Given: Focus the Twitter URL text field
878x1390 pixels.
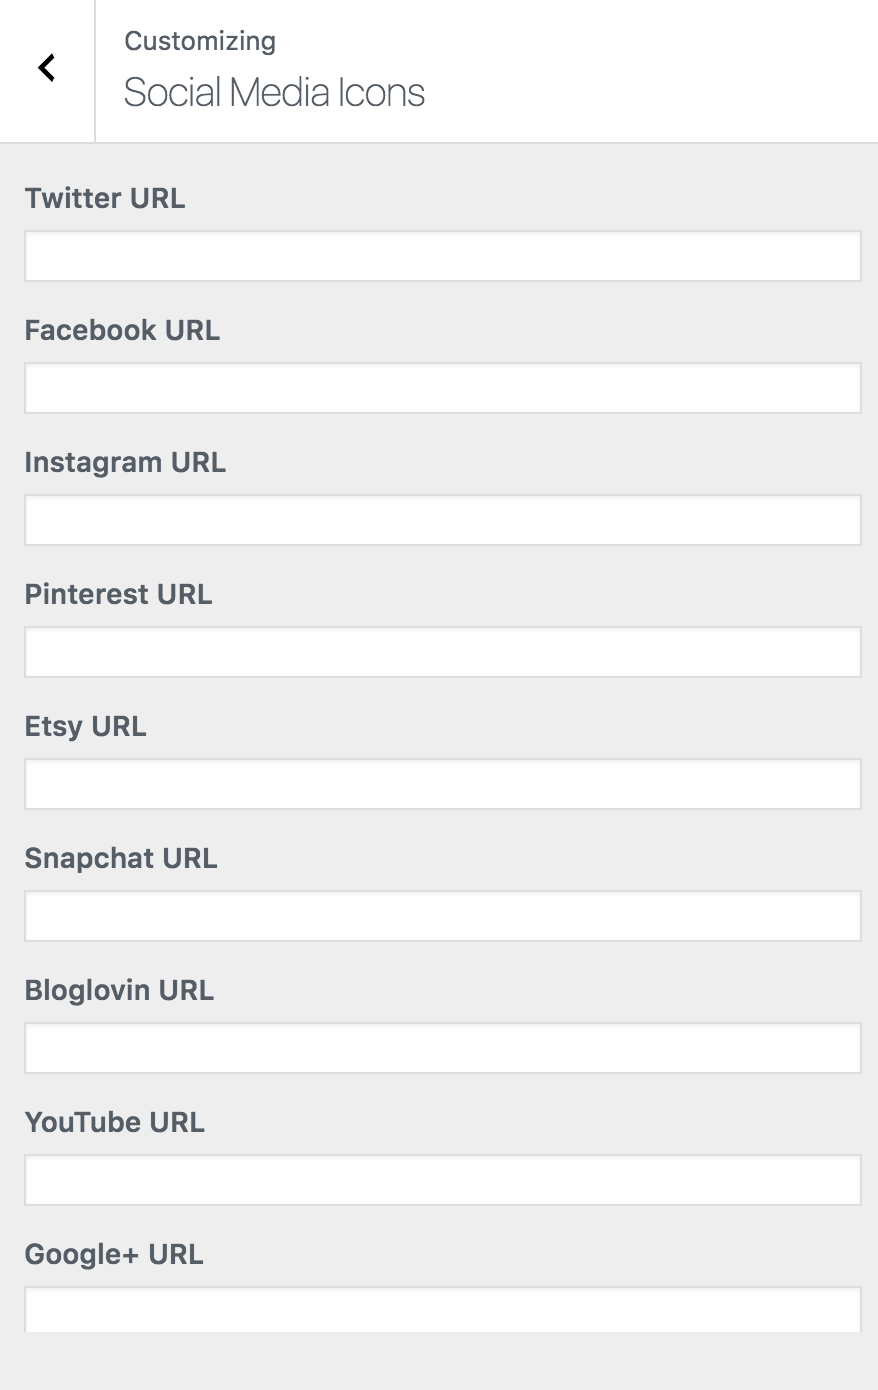Looking at the screenshot, I should pos(443,256).
